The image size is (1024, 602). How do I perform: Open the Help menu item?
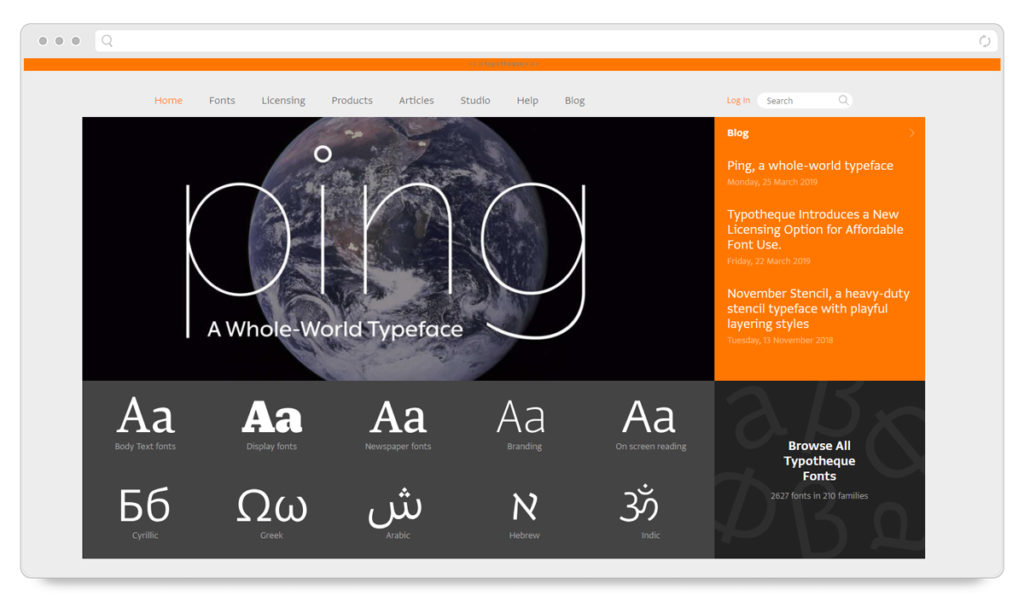pos(527,100)
